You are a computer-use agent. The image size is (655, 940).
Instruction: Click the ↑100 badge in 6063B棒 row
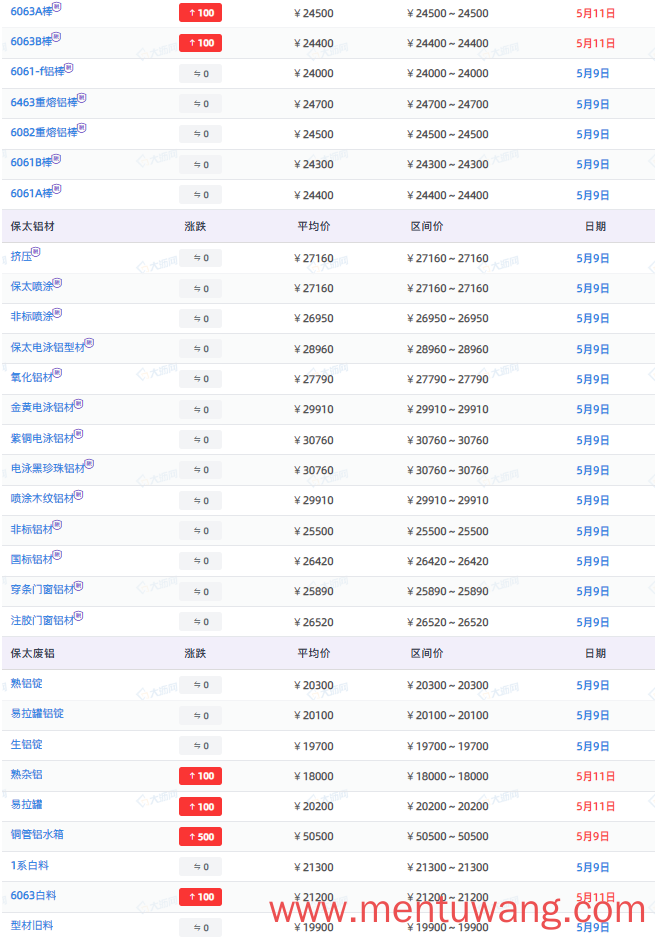[200, 43]
